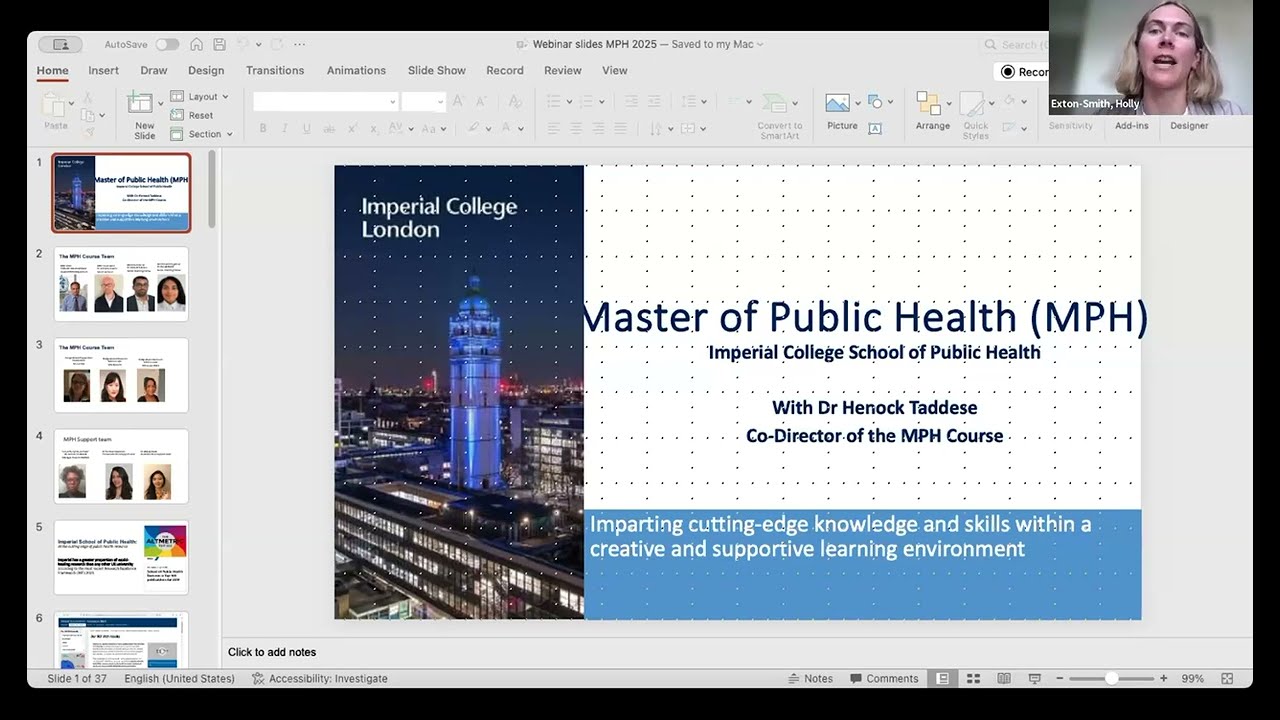The width and height of the screenshot is (1280, 720).
Task: Click the Undo arrow icon
Action: [x=243, y=44]
